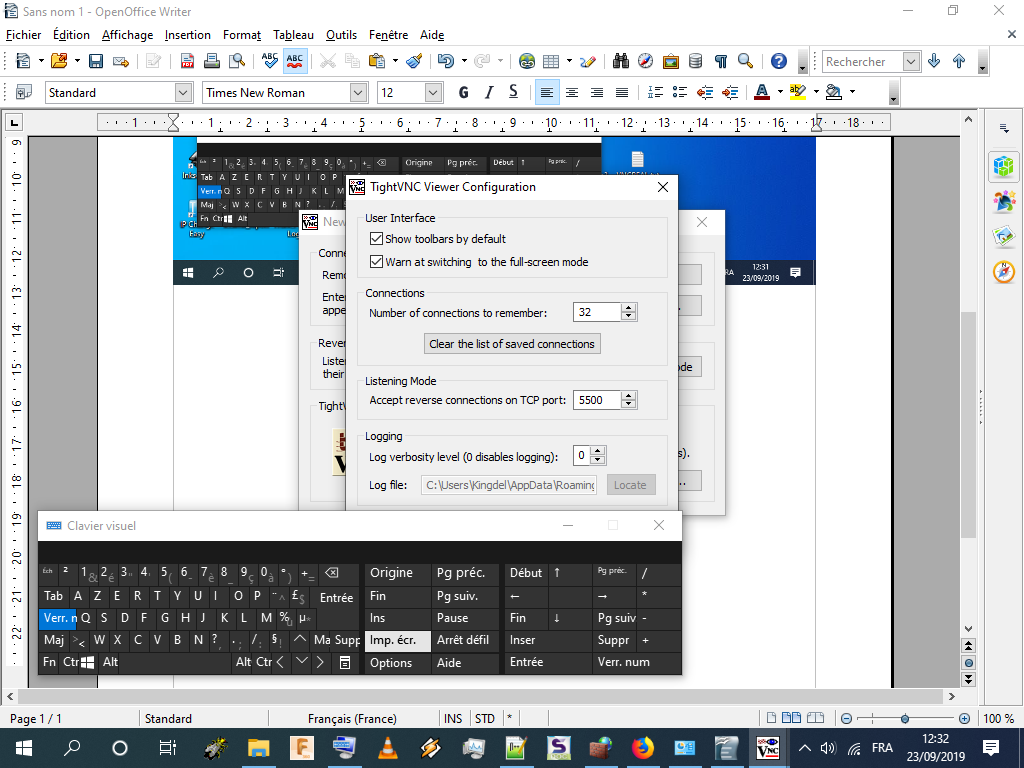Export directly as PDF icon

click(x=187, y=61)
